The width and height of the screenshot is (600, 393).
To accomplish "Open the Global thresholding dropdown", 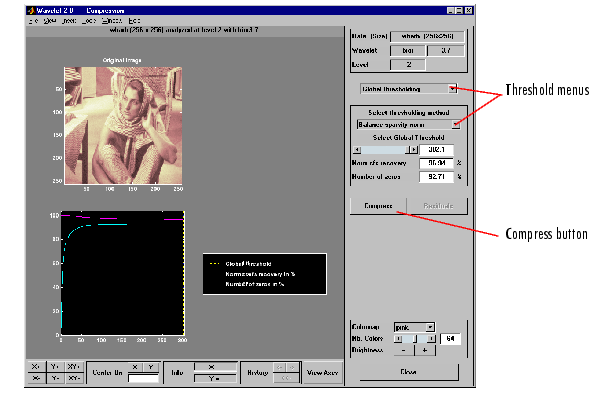I will (408, 89).
